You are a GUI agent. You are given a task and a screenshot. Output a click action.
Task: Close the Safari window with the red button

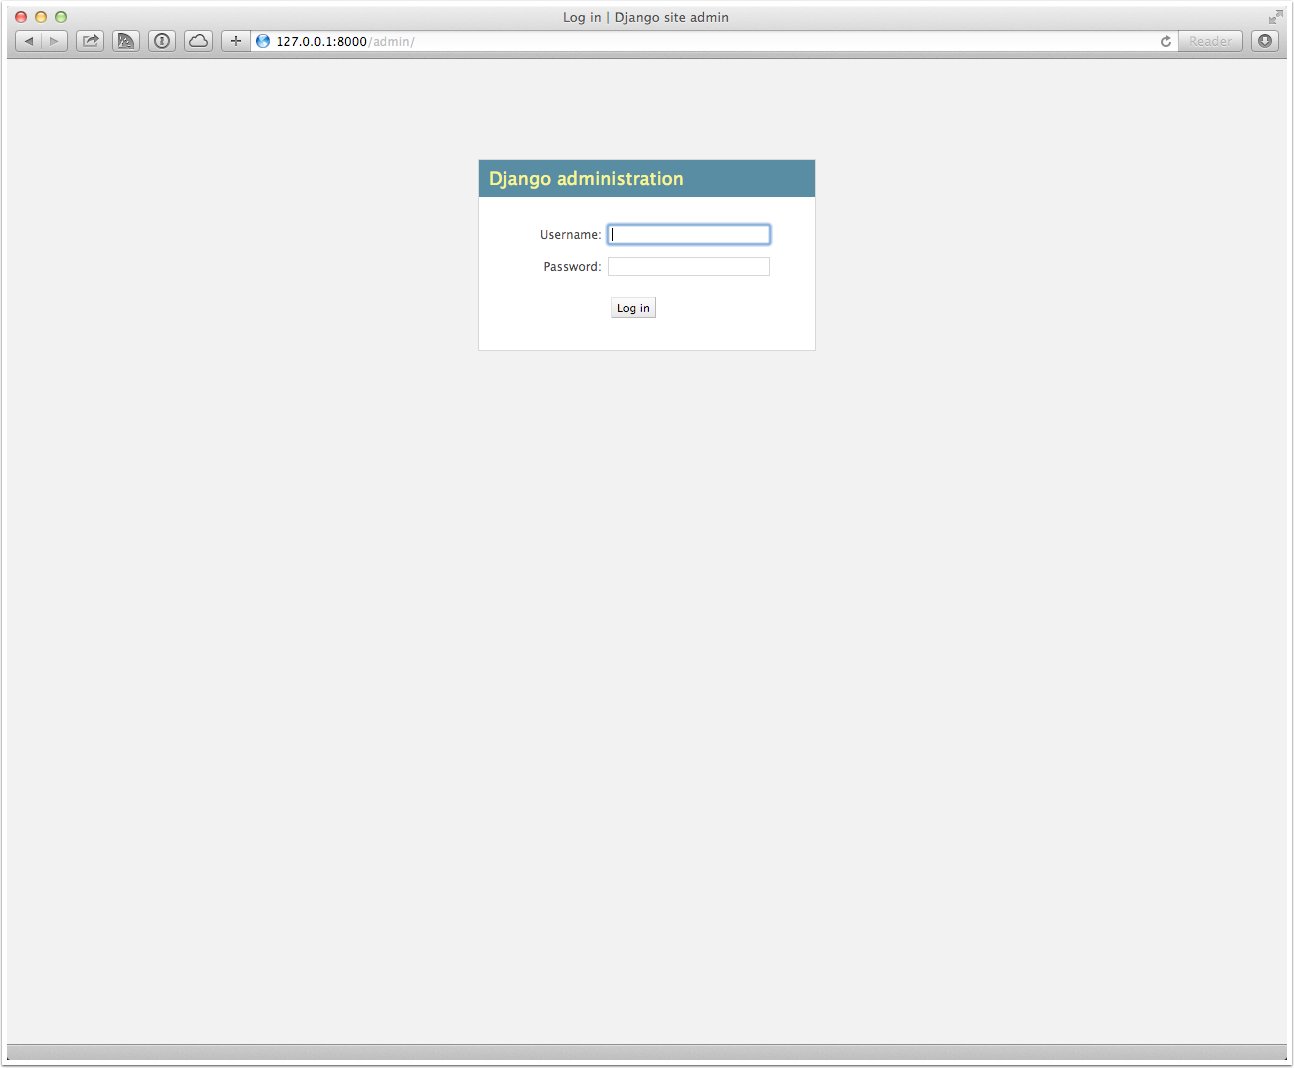[21, 17]
